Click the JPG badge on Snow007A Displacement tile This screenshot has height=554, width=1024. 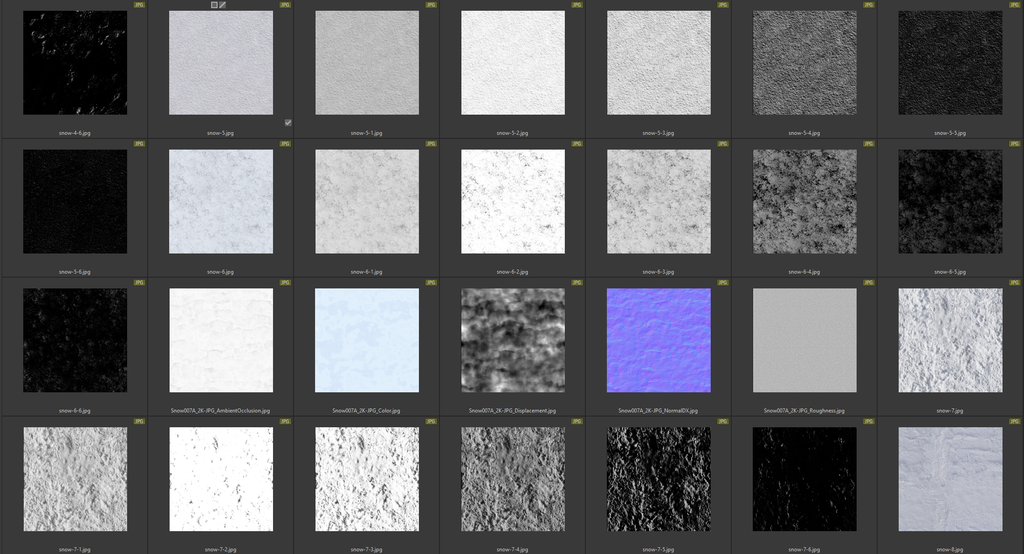click(578, 283)
